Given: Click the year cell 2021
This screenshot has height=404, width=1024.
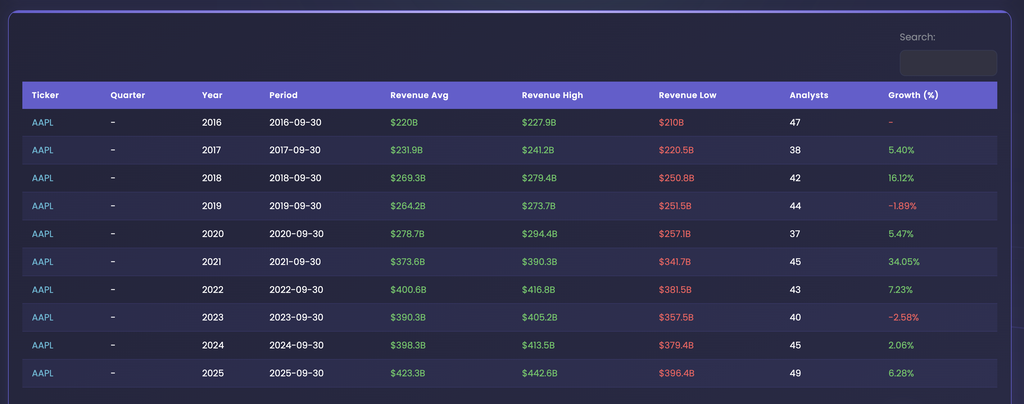Looking at the screenshot, I should (212, 262).
